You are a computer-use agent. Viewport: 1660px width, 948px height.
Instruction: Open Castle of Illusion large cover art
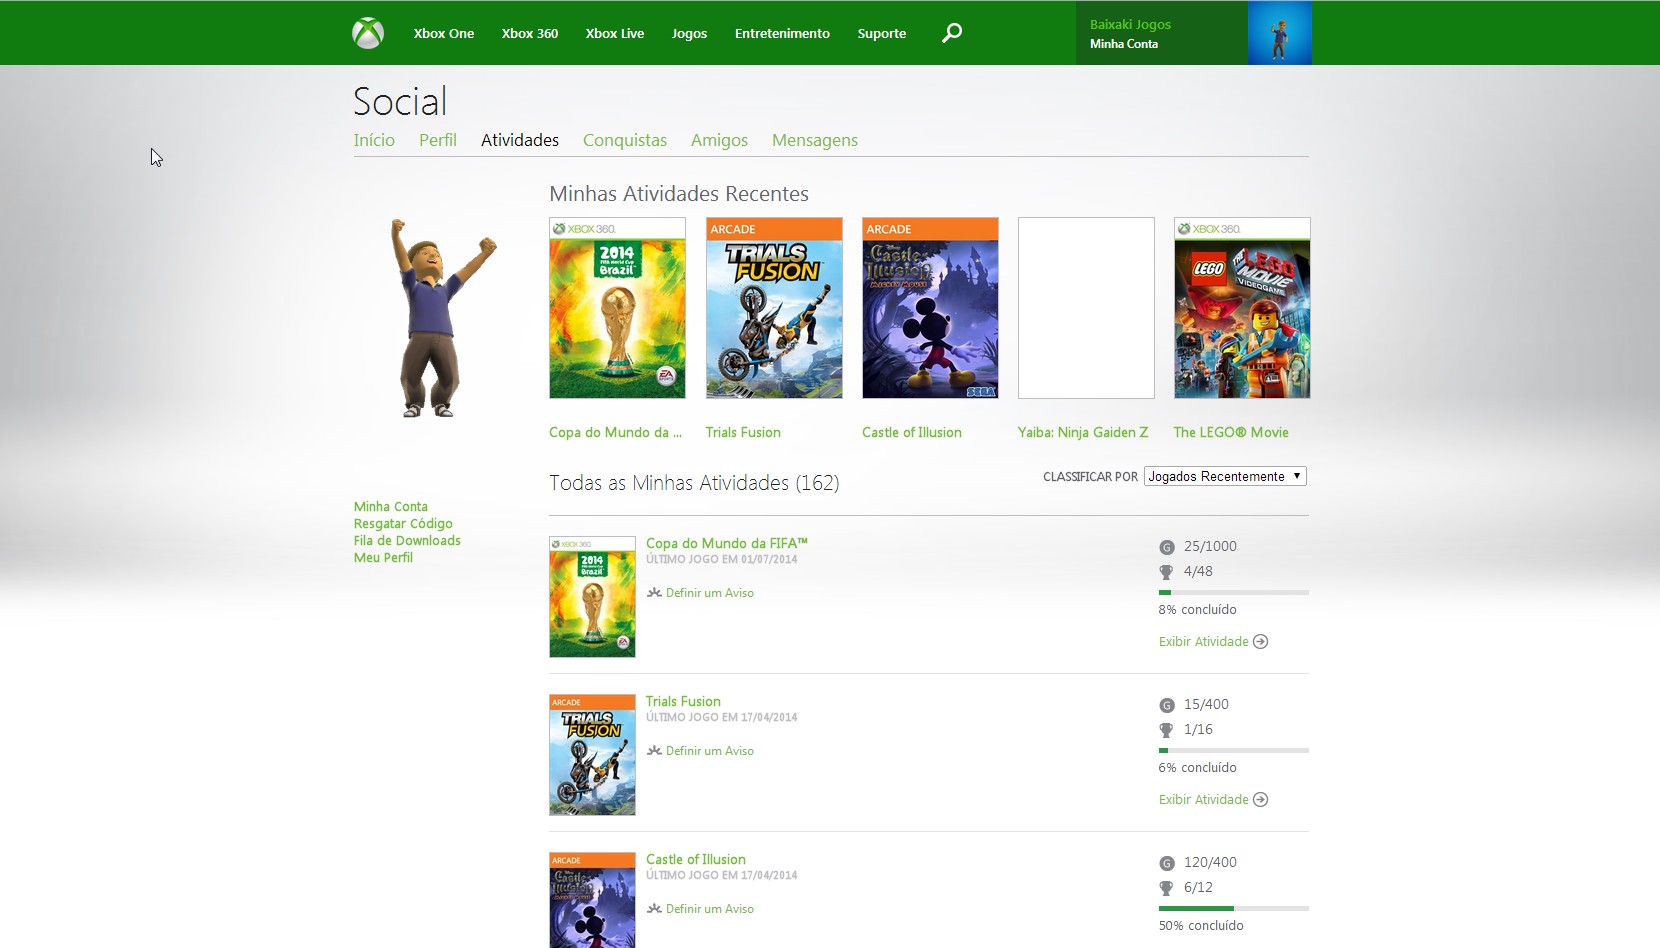(x=930, y=308)
